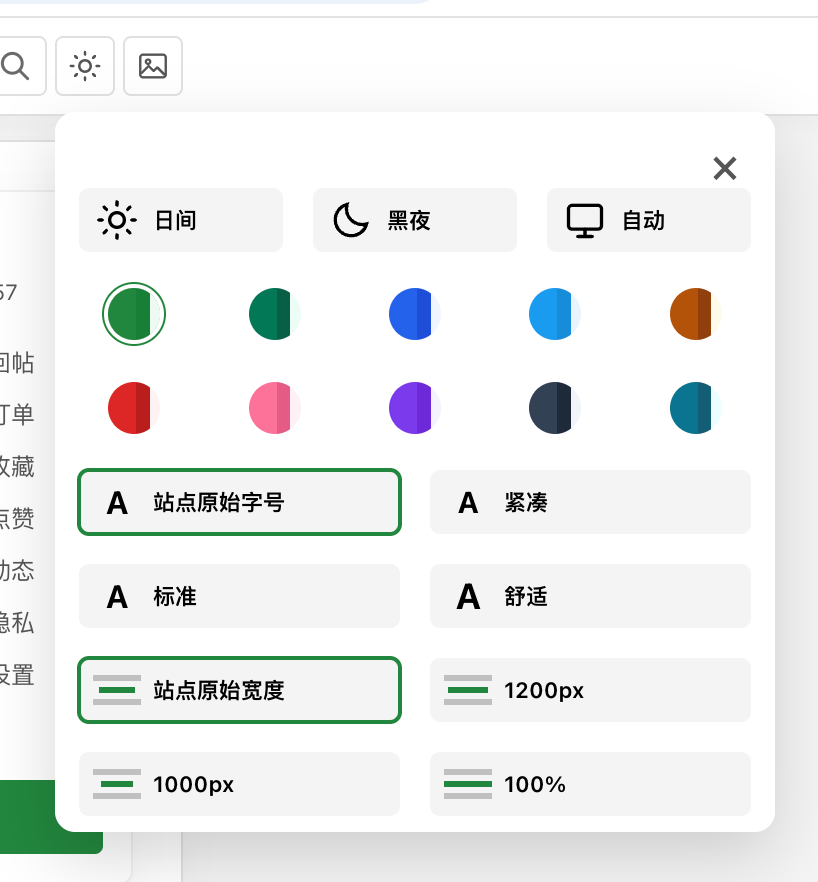
Task: Click the image icon in toolbar
Action: (x=153, y=66)
